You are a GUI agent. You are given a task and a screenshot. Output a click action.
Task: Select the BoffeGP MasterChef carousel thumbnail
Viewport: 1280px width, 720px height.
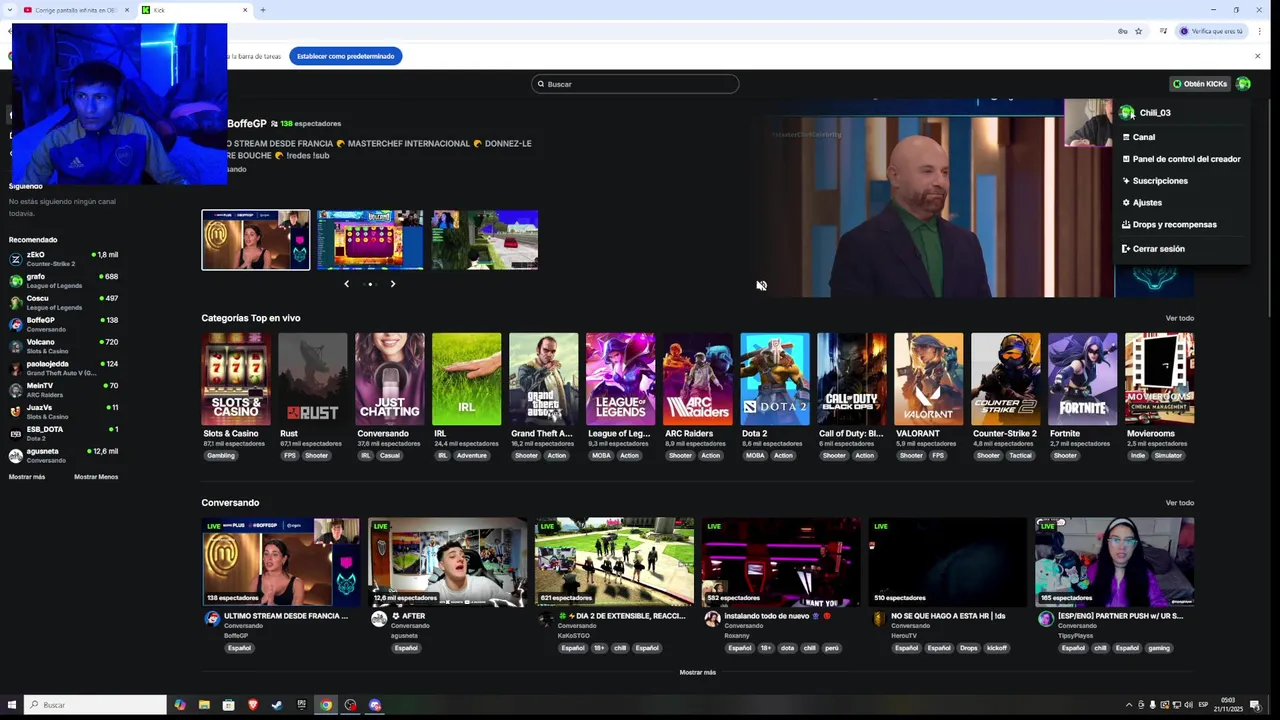click(256, 240)
